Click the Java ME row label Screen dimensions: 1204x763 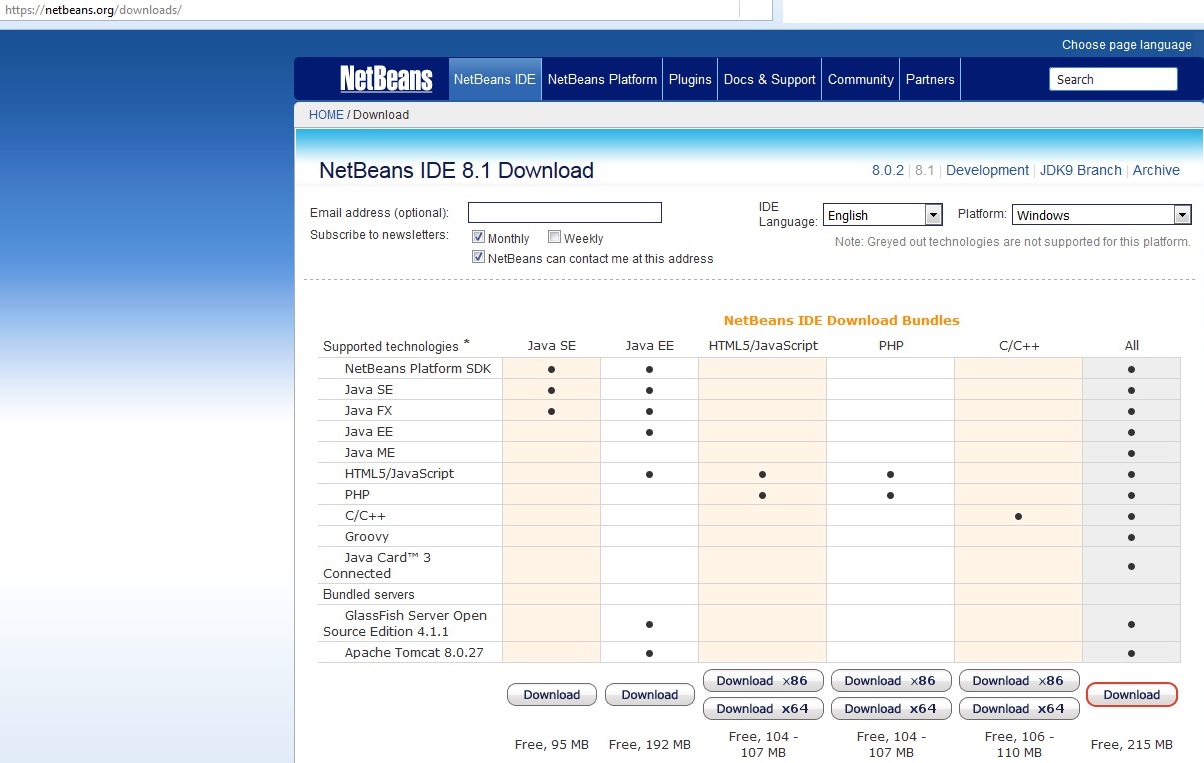(370, 453)
